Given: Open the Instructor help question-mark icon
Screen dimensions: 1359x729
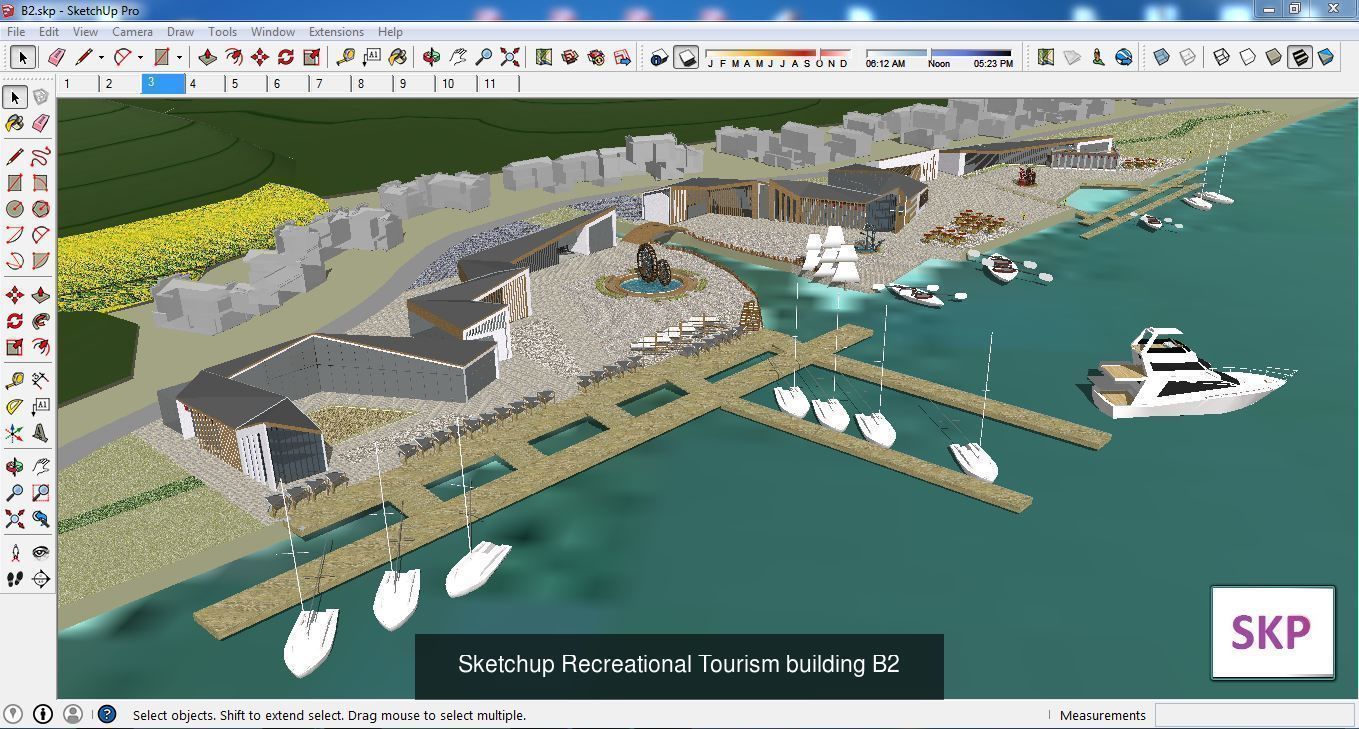Looking at the screenshot, I should pos(107,714).
